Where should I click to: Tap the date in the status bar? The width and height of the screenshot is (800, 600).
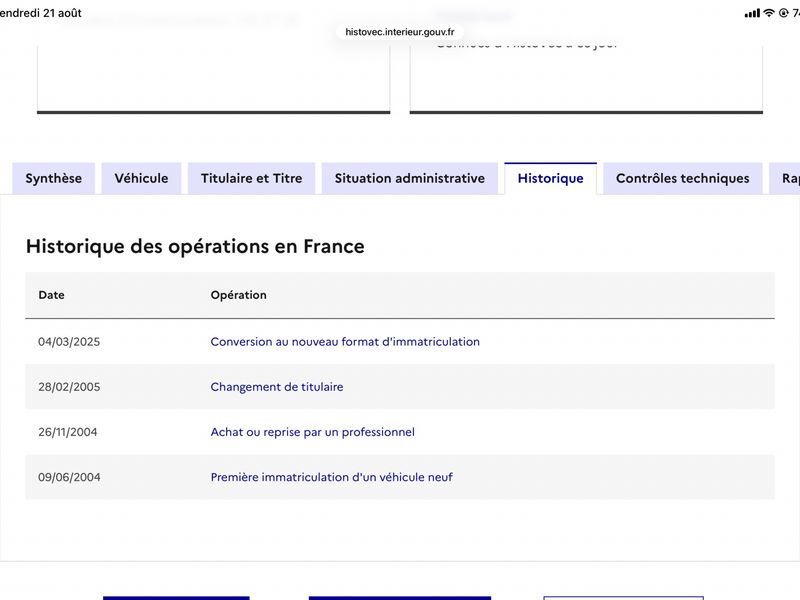tap(41, 13)
